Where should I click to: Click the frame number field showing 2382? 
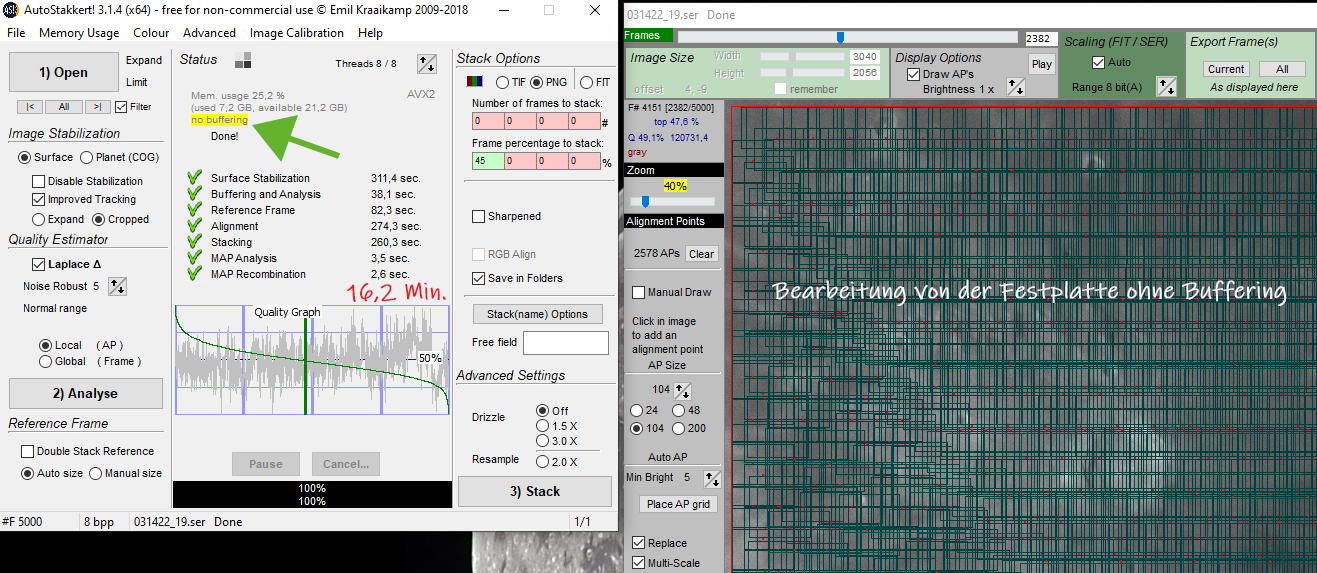pos(1041,38)
